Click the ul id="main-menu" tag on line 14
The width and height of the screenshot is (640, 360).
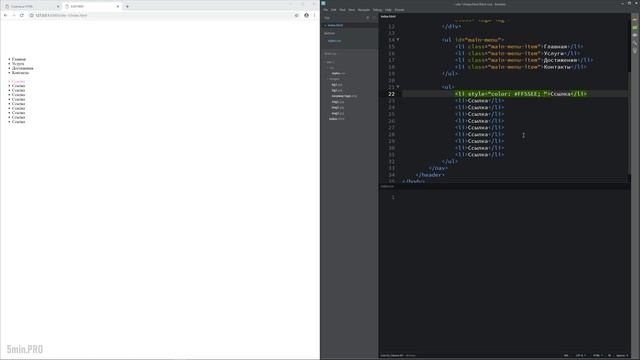(473, 40)
